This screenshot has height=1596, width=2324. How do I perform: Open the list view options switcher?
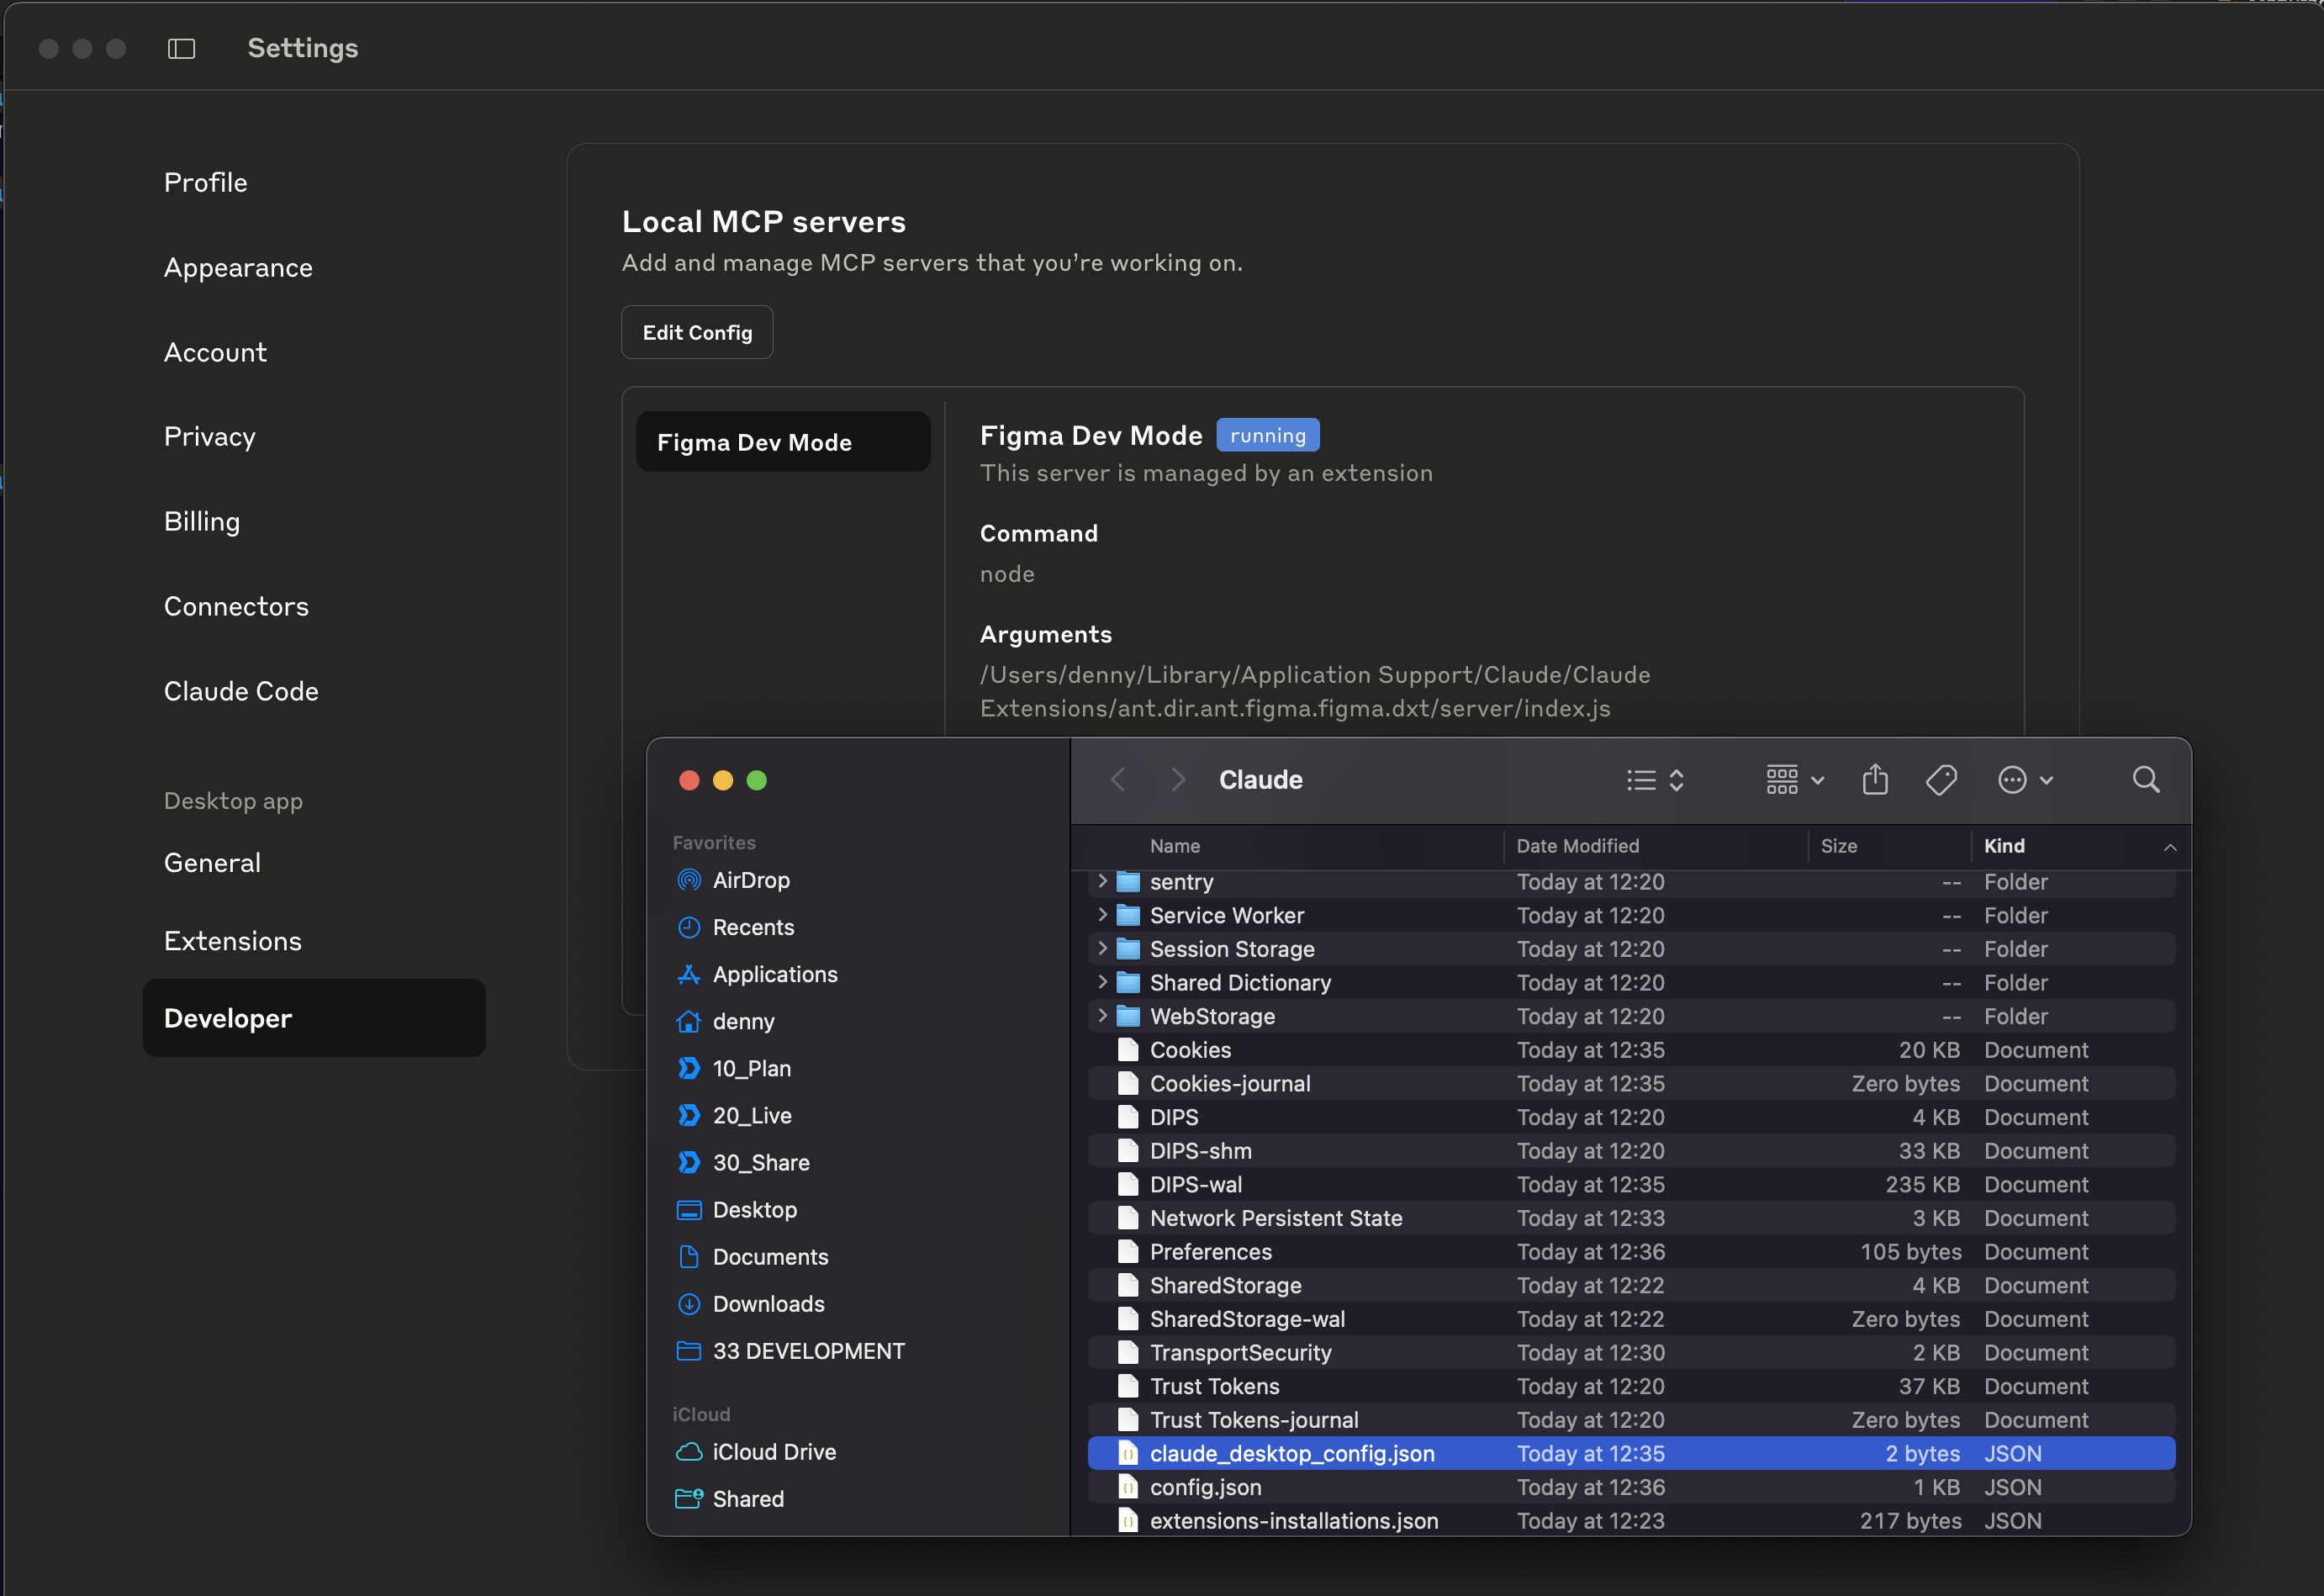coord(1655,780)
